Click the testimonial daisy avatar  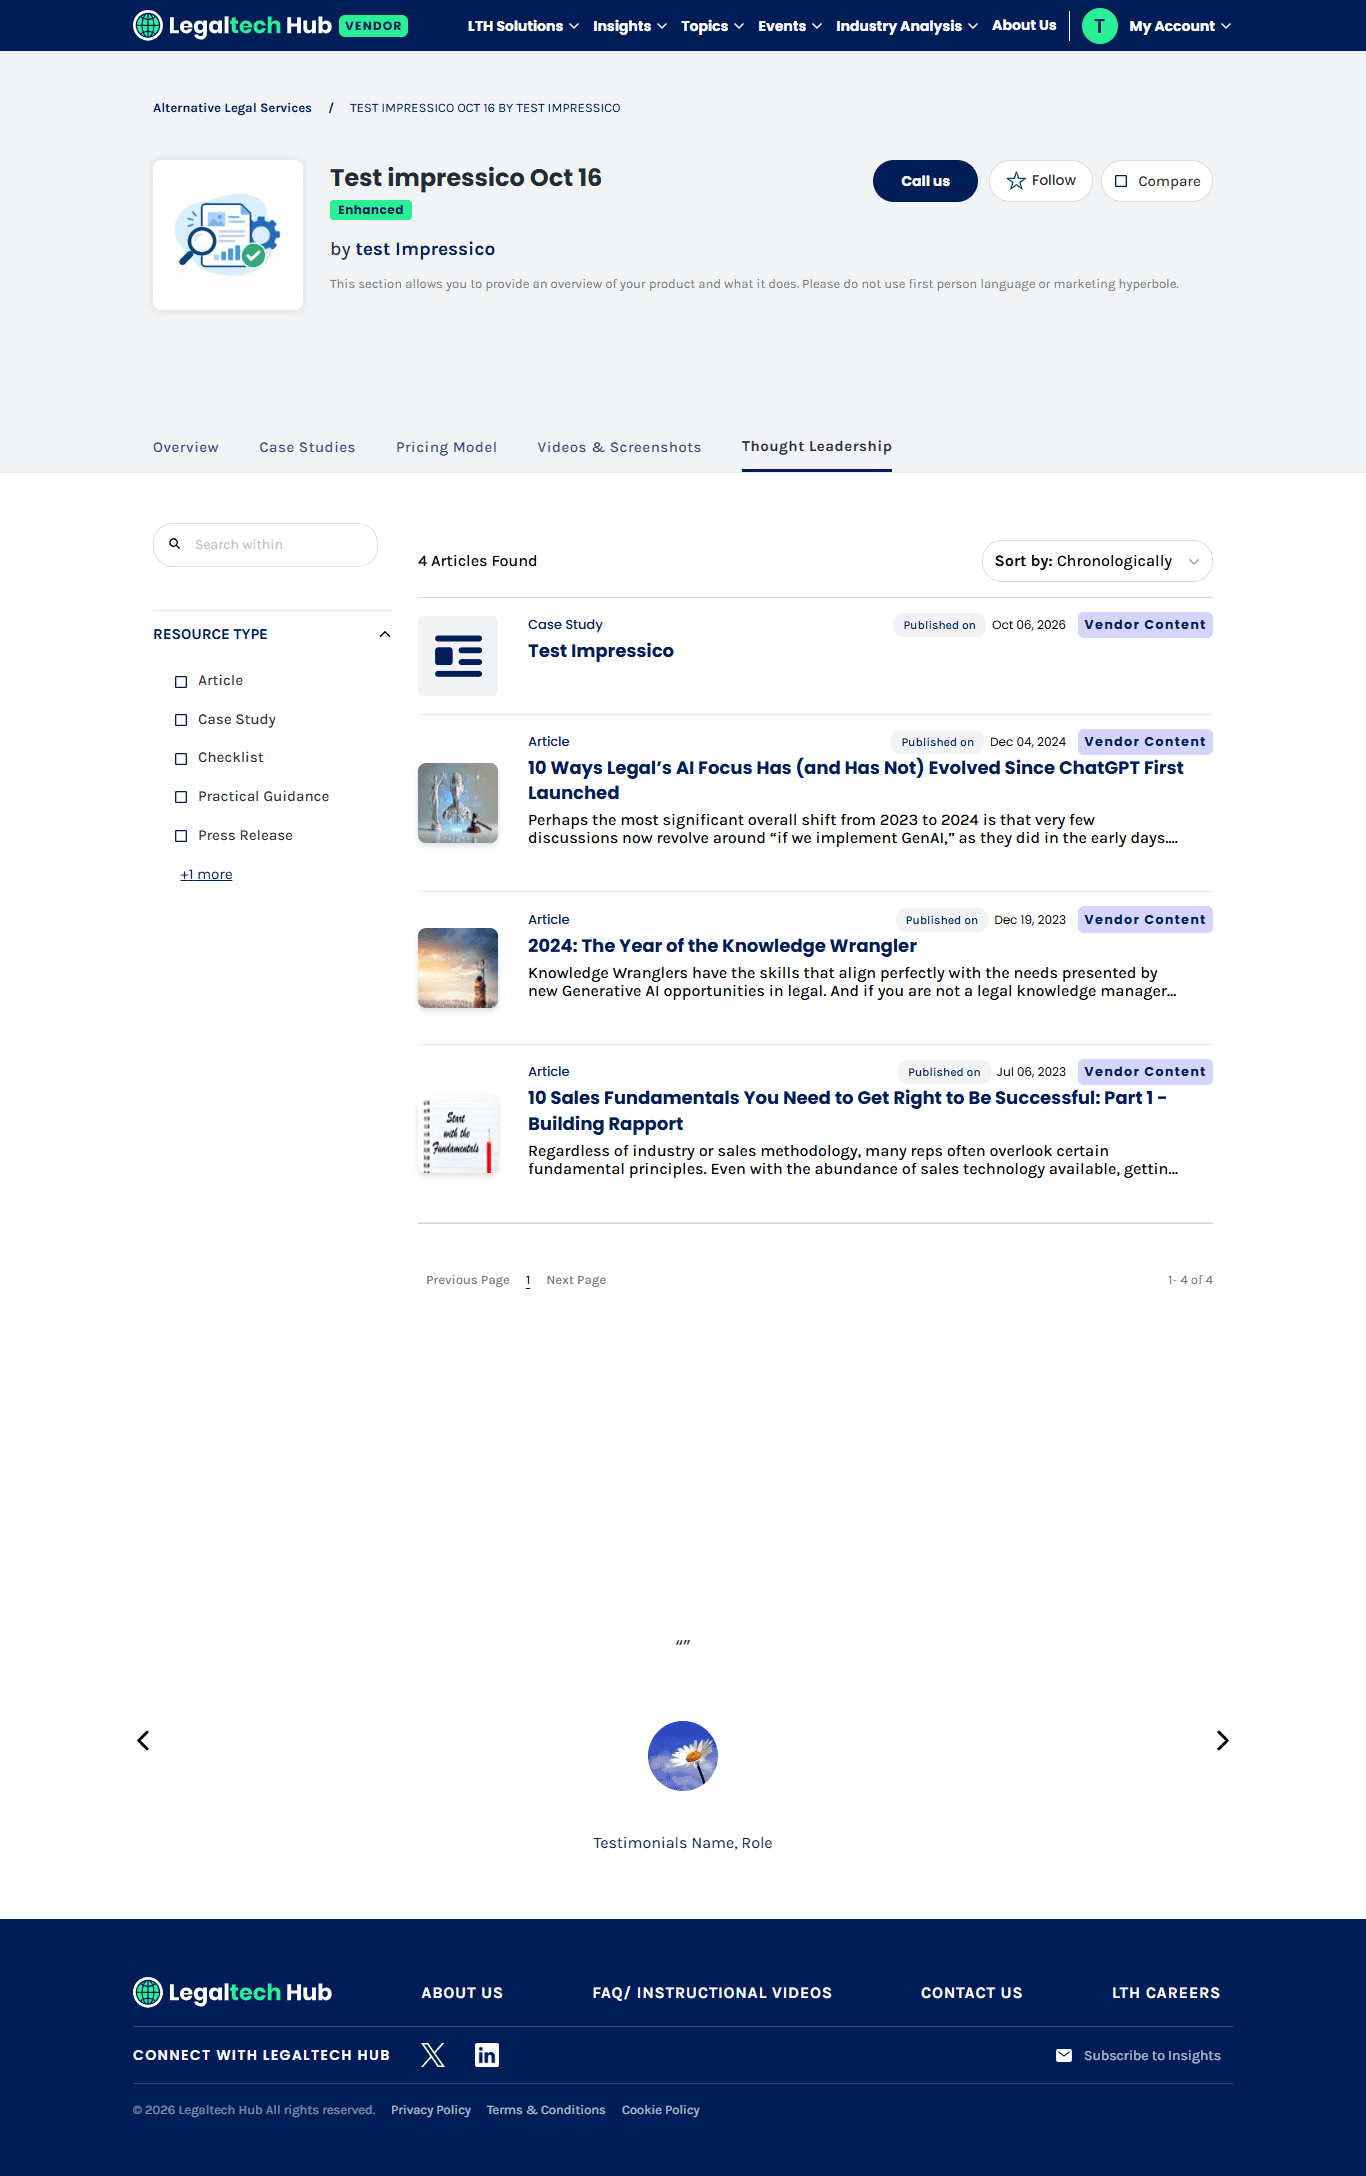pyautogui.click(x=683, y=1756)
